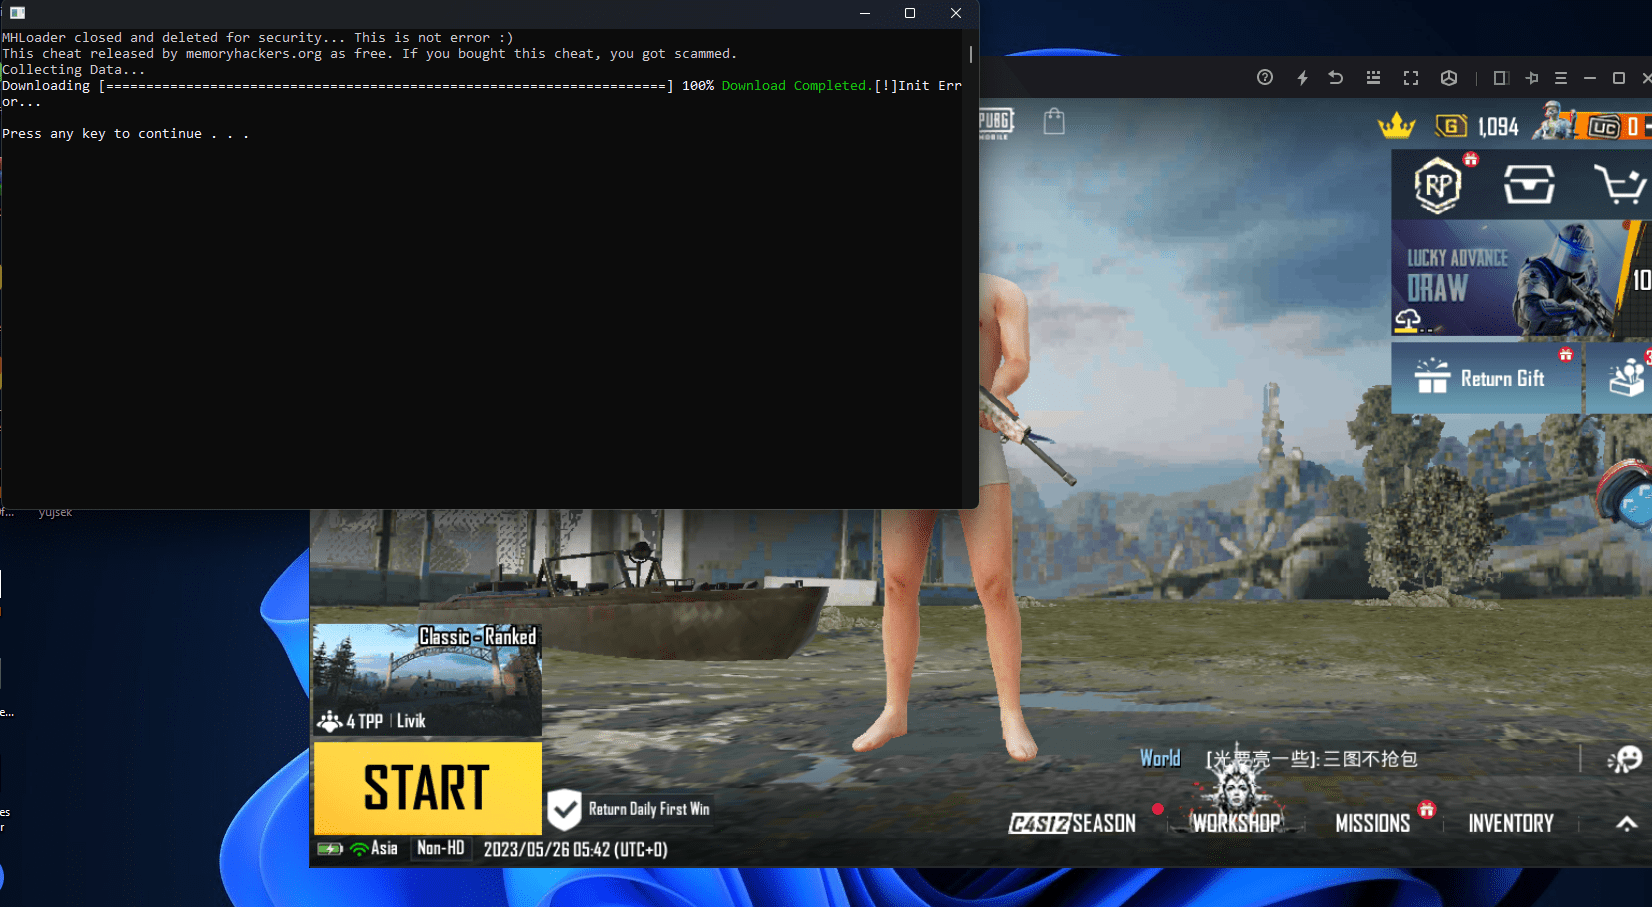Click the console vertical scrollbar thumb

(x=970, y=54)
